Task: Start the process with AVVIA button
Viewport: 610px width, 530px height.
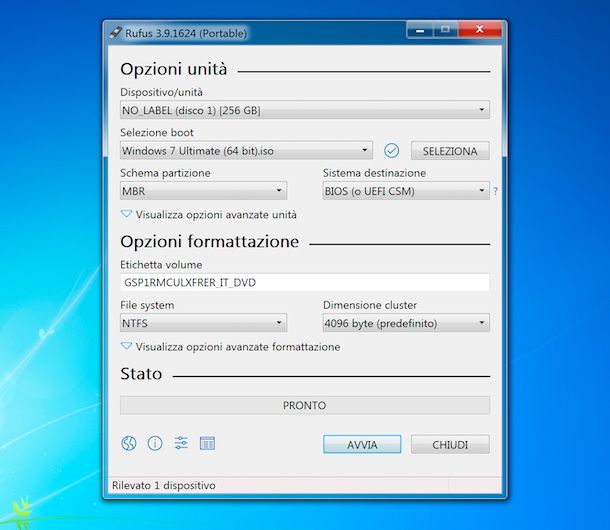Action: pos(362,444)
